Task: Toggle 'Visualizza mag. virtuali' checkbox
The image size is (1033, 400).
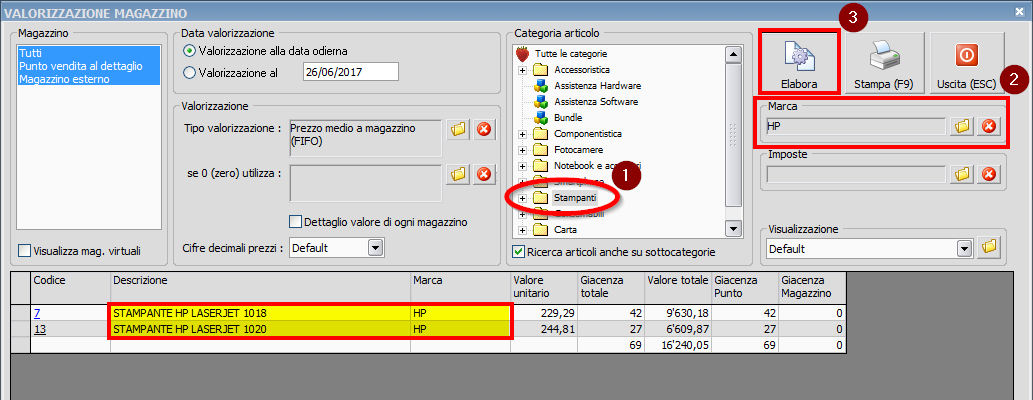Action: tap(24, 250)
